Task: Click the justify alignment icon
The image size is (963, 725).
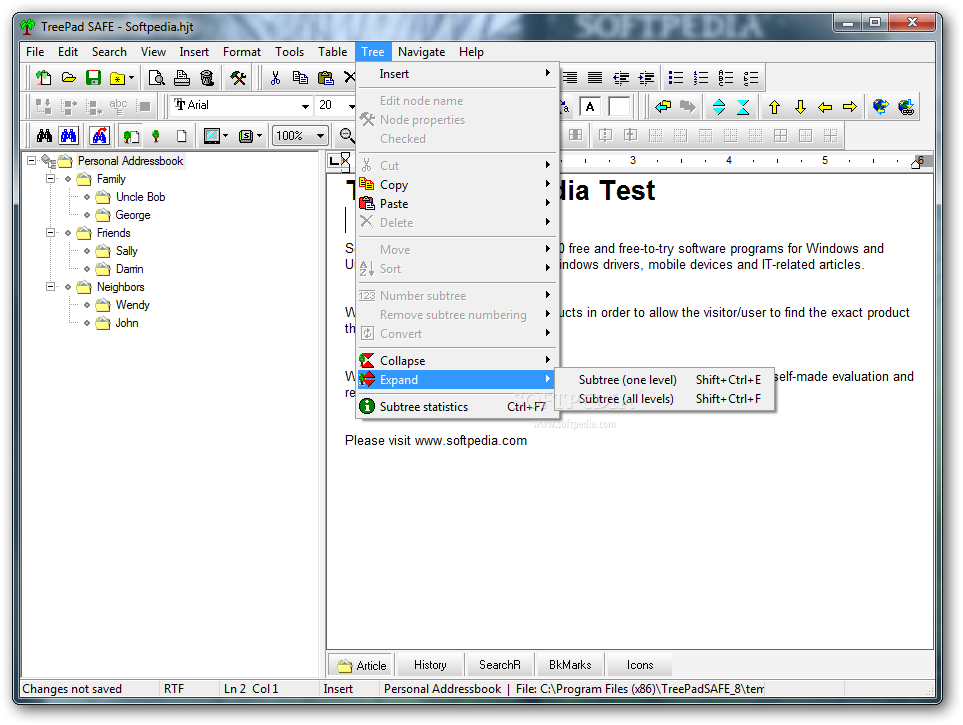Action: tap(595, 78)
